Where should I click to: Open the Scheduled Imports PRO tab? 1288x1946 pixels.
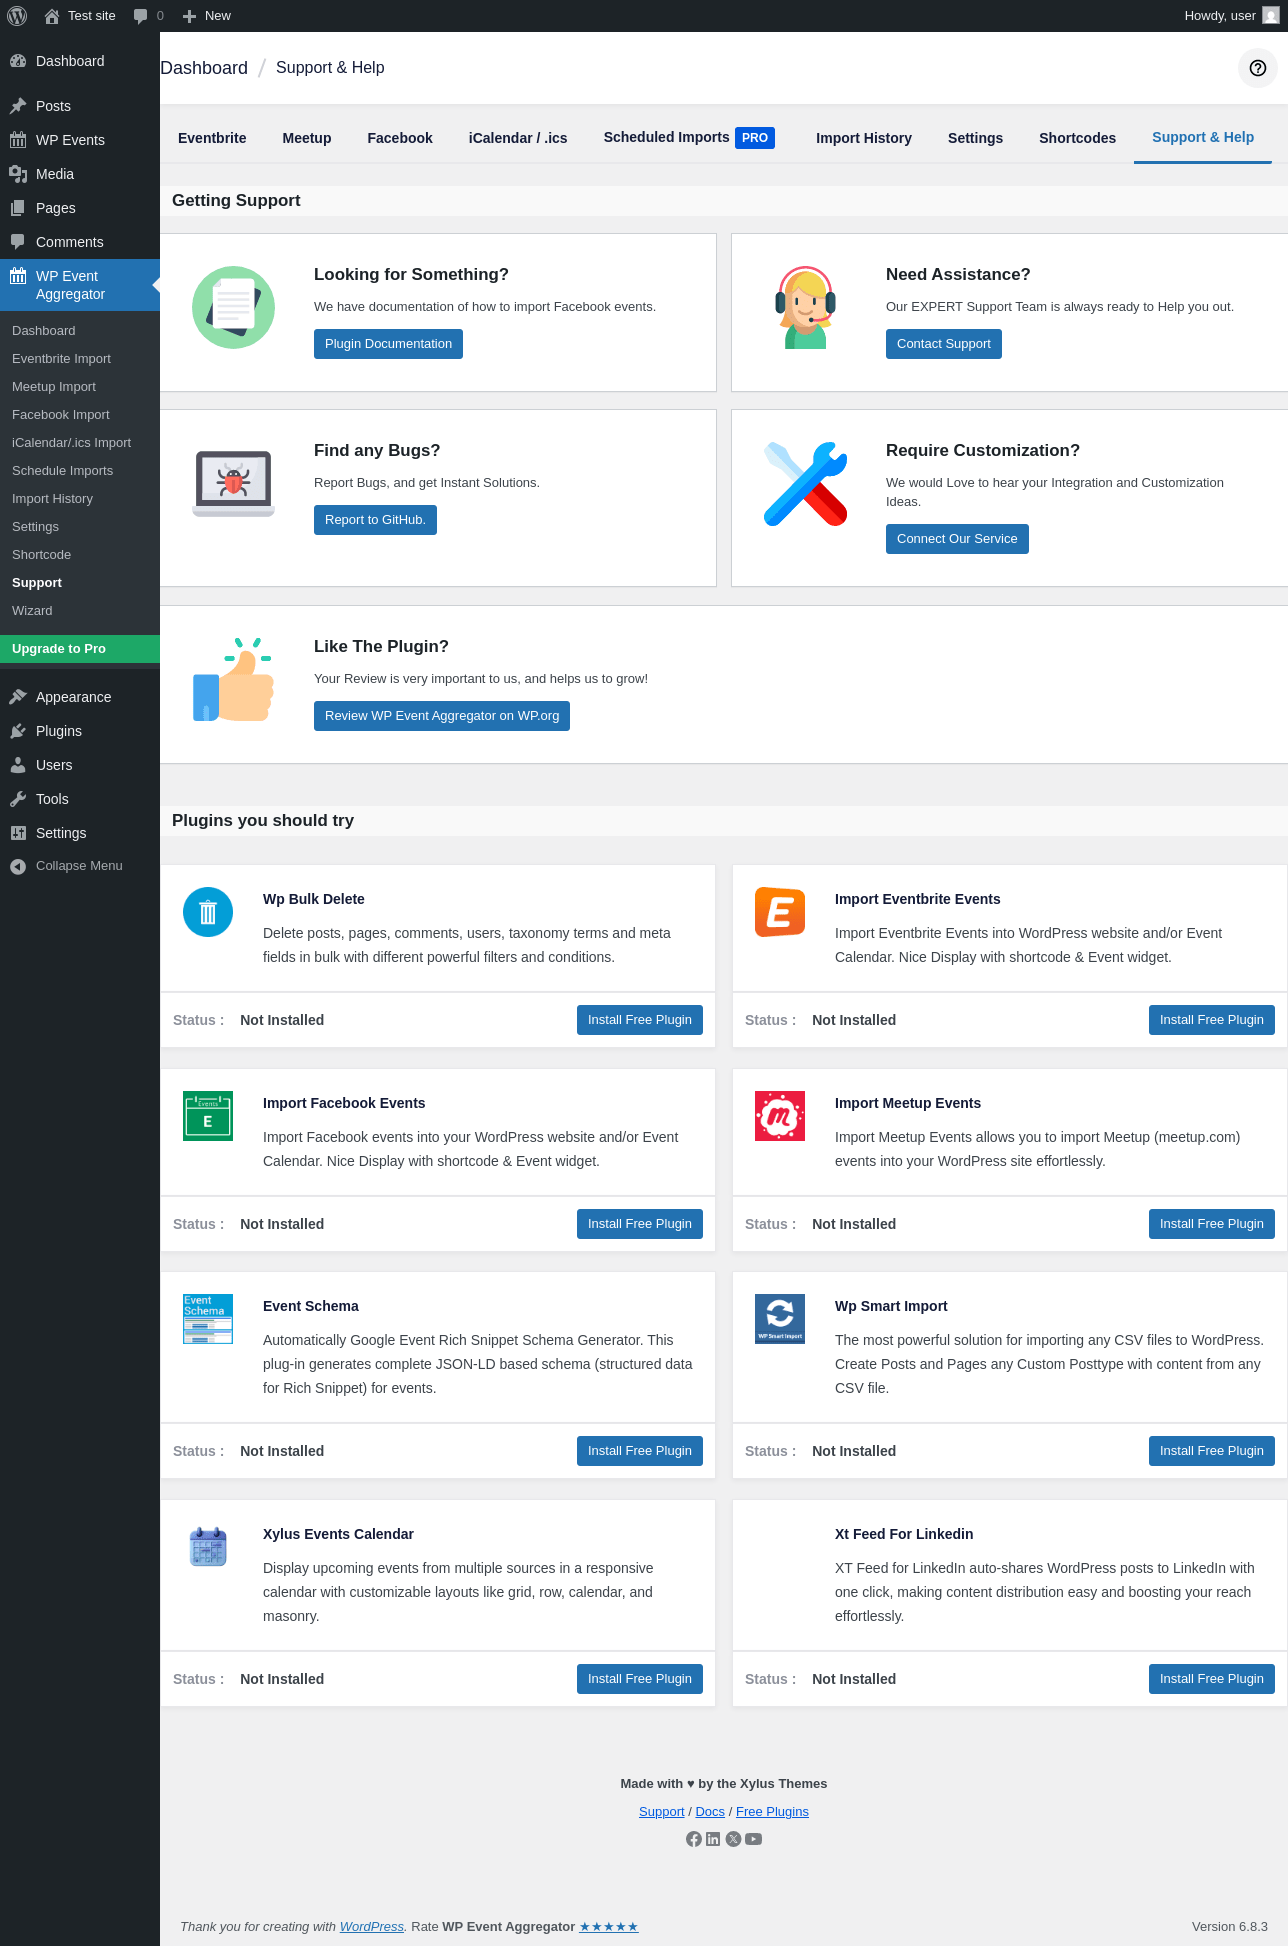[x=689, y=138]
